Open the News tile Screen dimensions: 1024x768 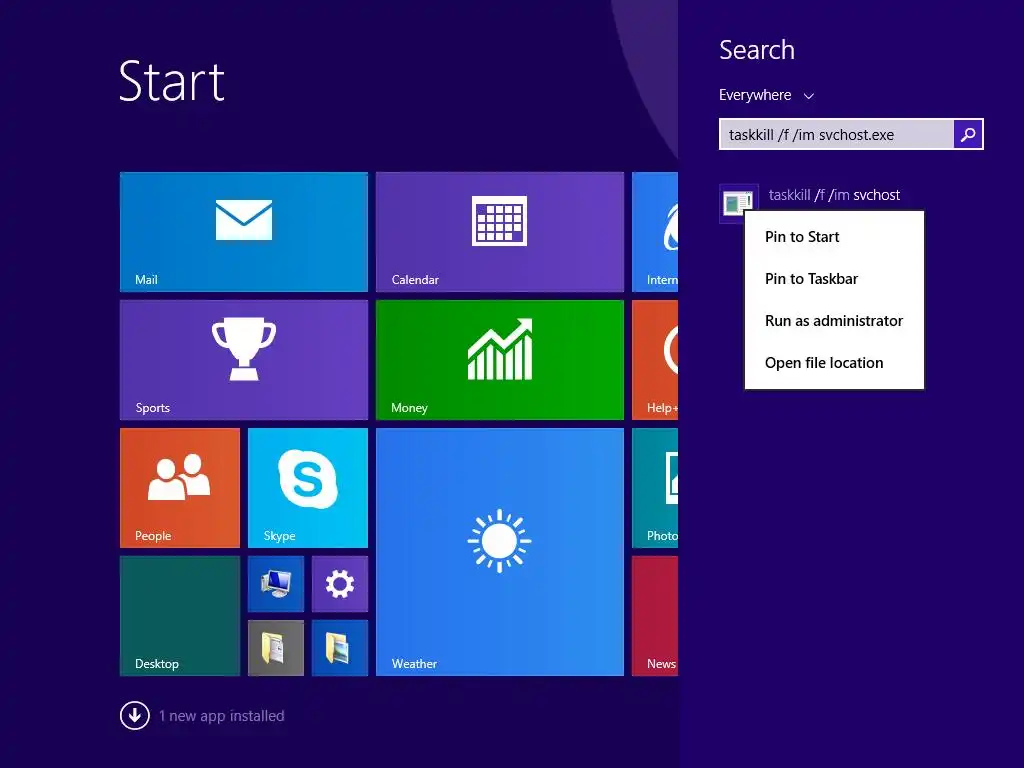point(655,616)
